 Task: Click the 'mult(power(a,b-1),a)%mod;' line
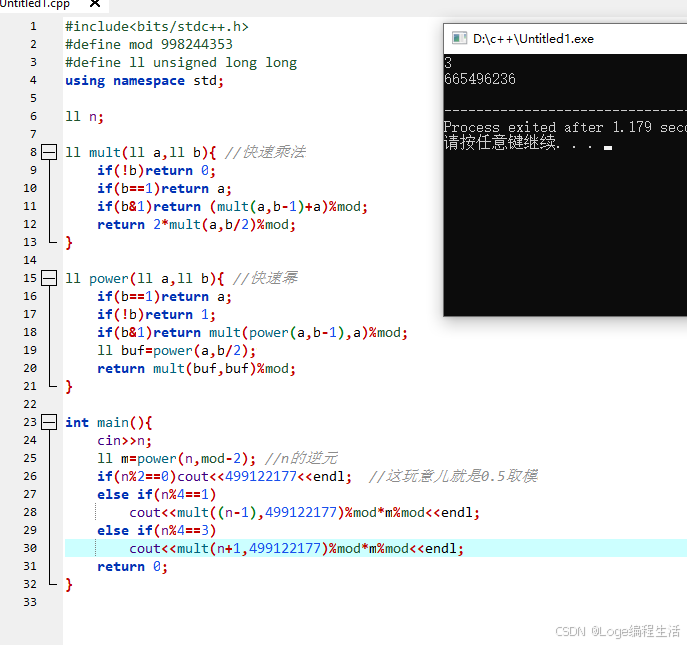pos(252,332)
